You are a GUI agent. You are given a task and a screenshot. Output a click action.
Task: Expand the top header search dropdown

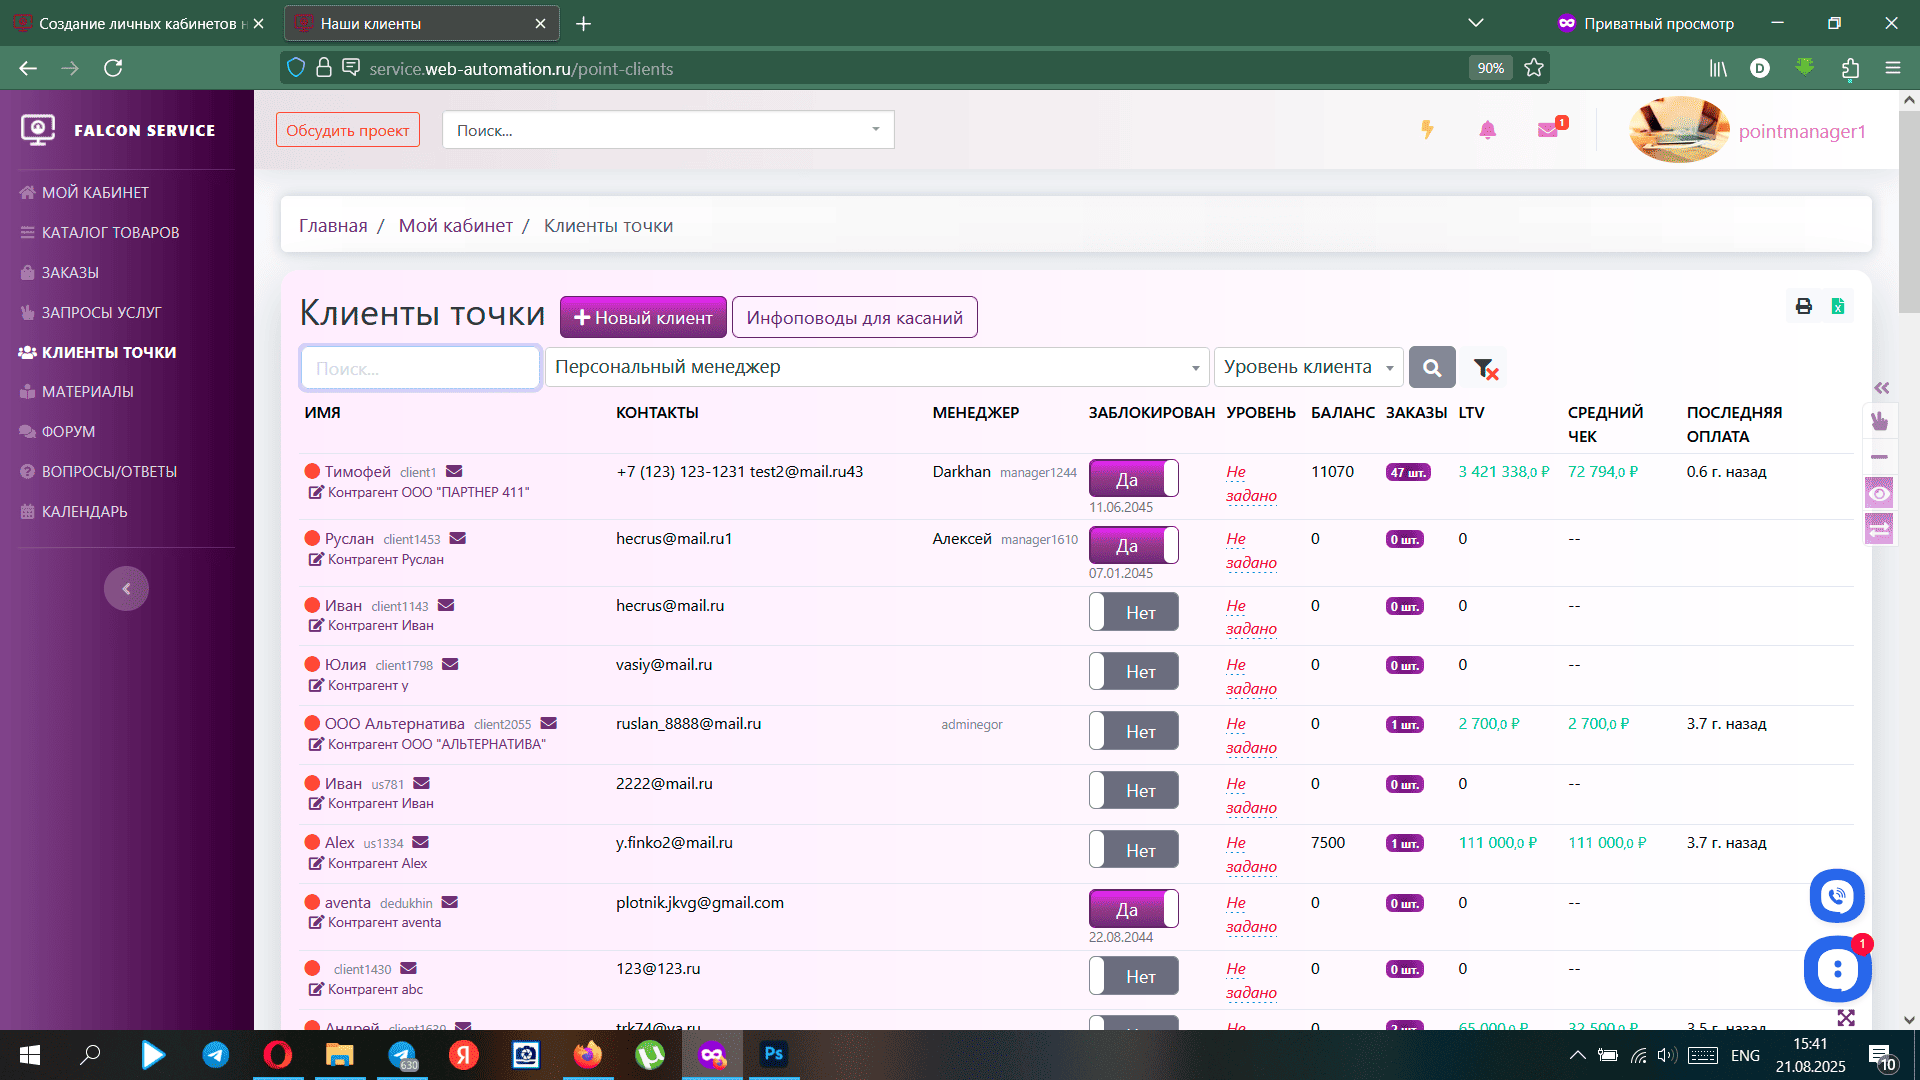[875, 130]
